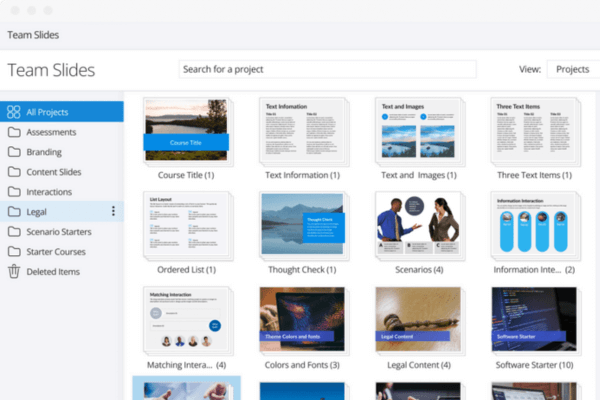The width and height of the screenshot is (600, 400).
Task: Click in the Search for a project field
Action: (x=327, y=69)
